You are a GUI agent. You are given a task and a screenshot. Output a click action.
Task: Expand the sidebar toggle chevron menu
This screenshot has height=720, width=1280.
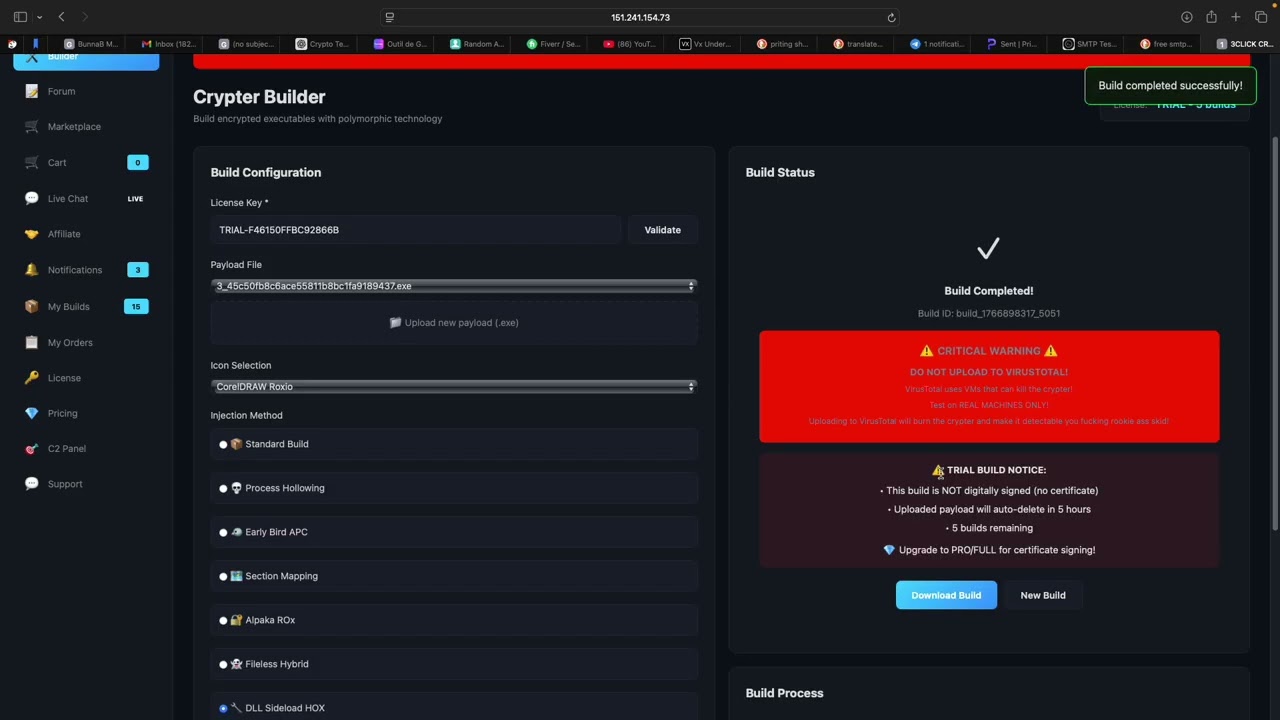tap(39, 17)
